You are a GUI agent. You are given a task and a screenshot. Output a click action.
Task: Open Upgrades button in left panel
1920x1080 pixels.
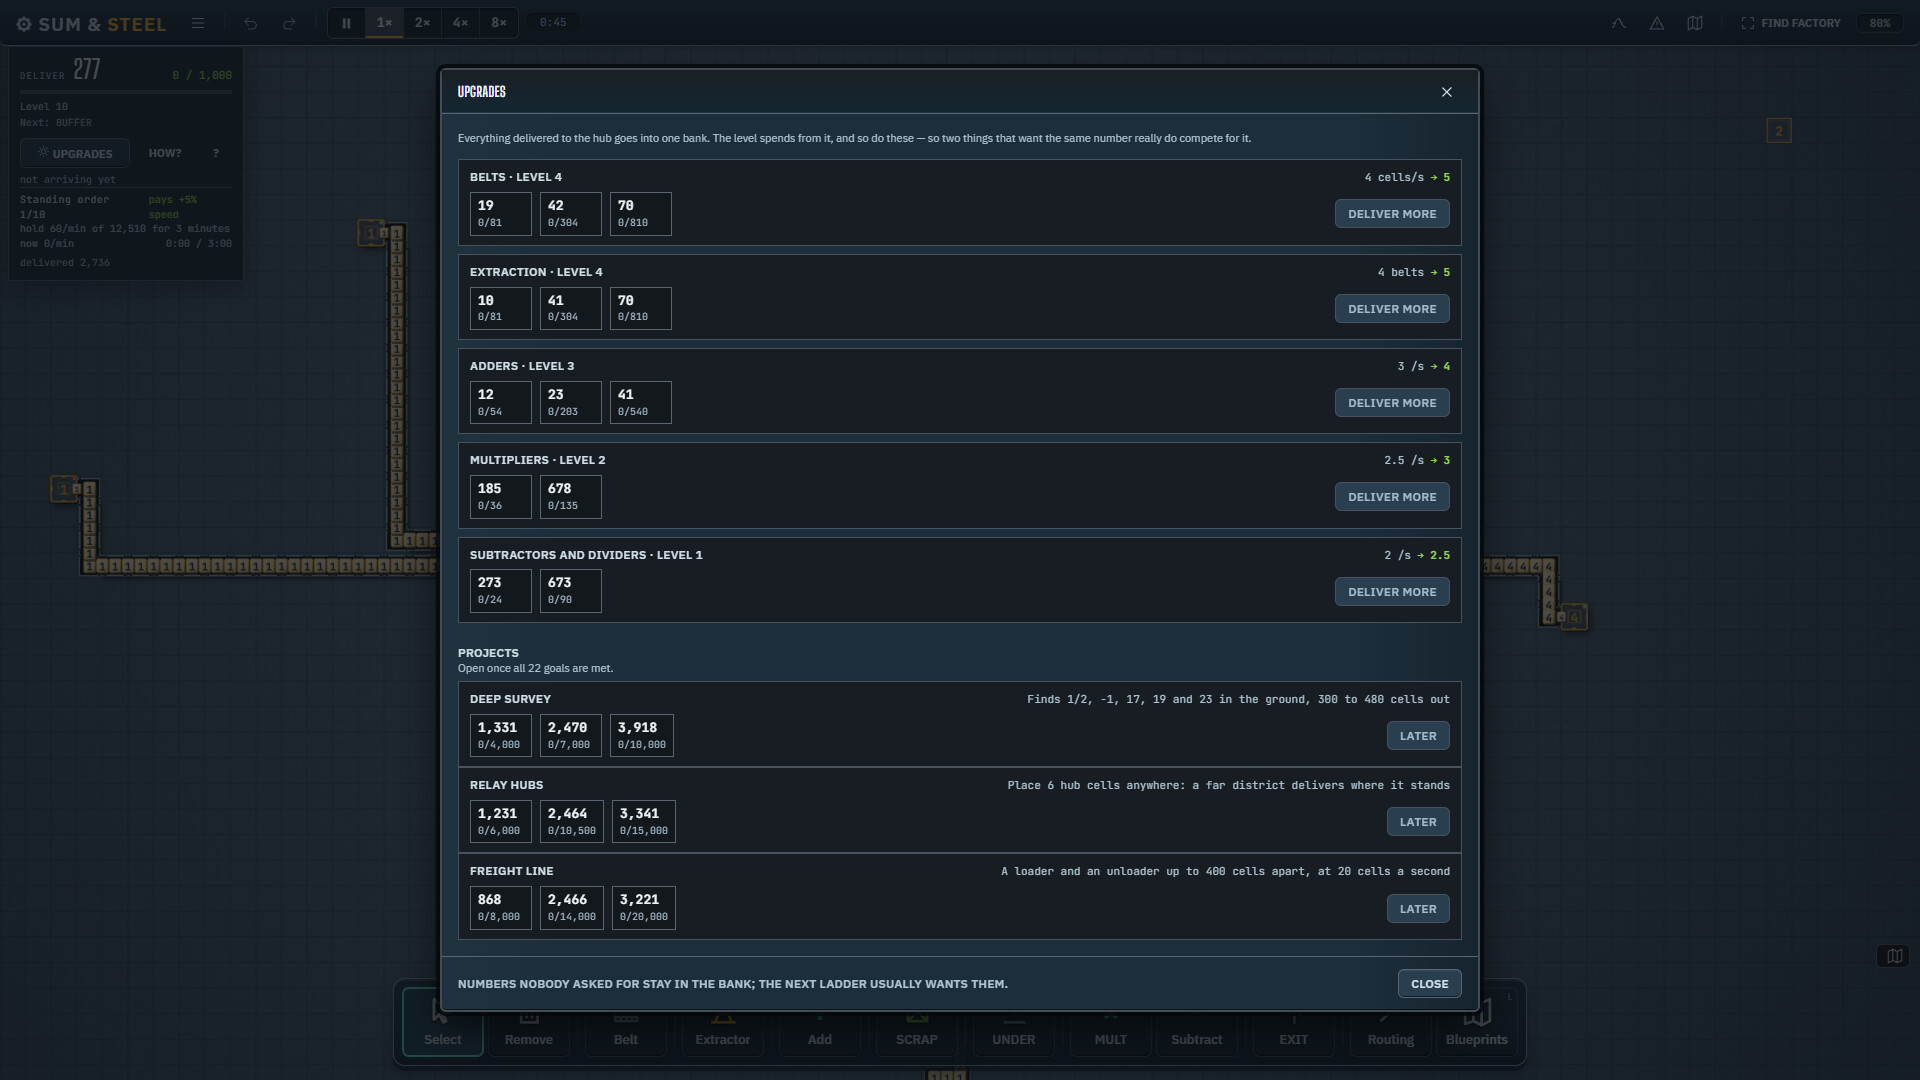(x=75, y=154)
